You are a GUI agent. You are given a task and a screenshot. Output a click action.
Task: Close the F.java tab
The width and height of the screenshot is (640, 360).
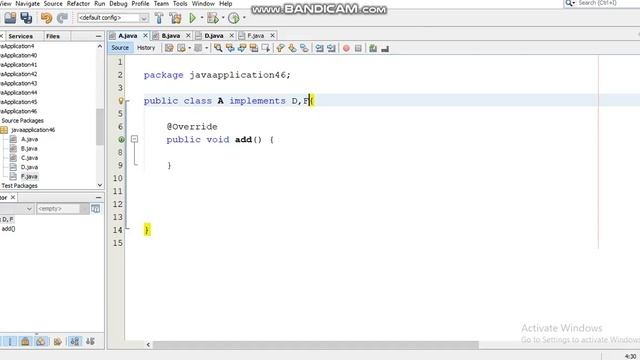(272, 36)
